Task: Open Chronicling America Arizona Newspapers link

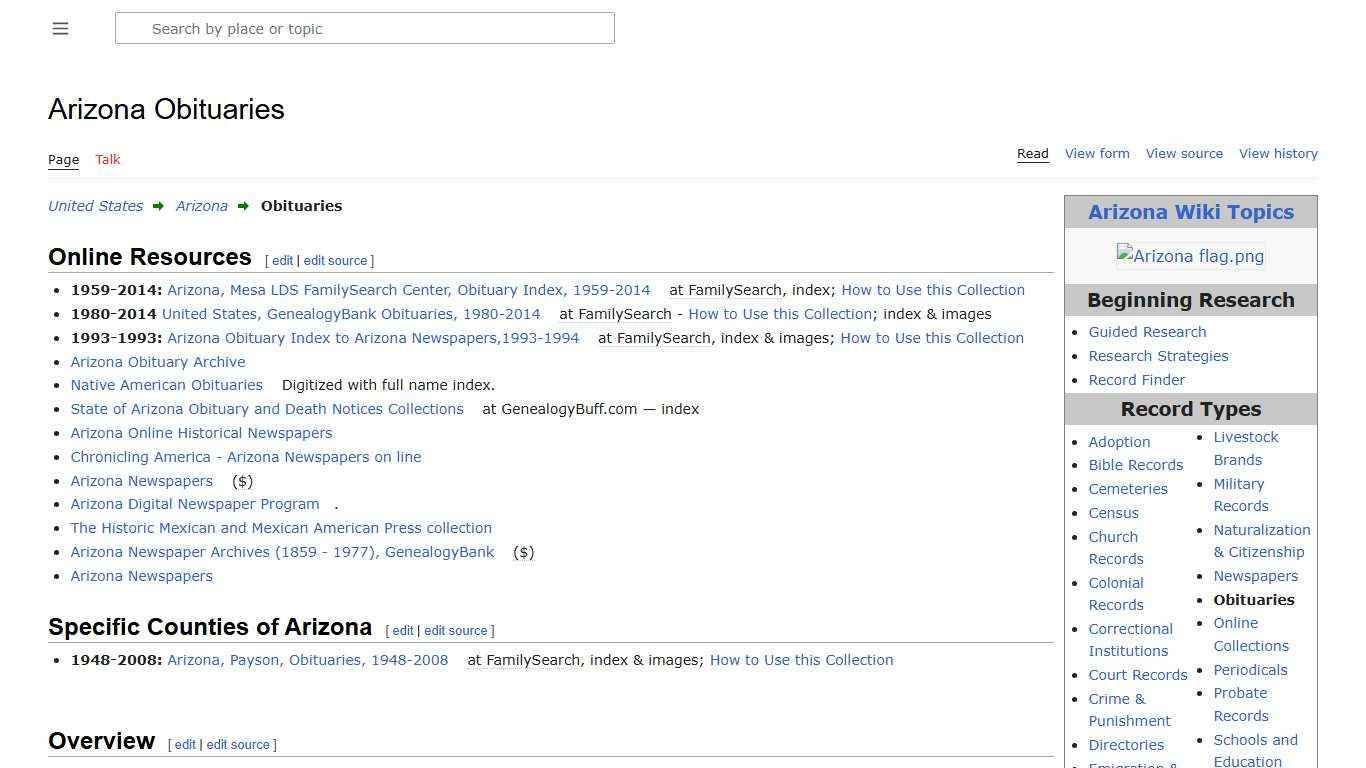Action: click(x=246, y=457)
